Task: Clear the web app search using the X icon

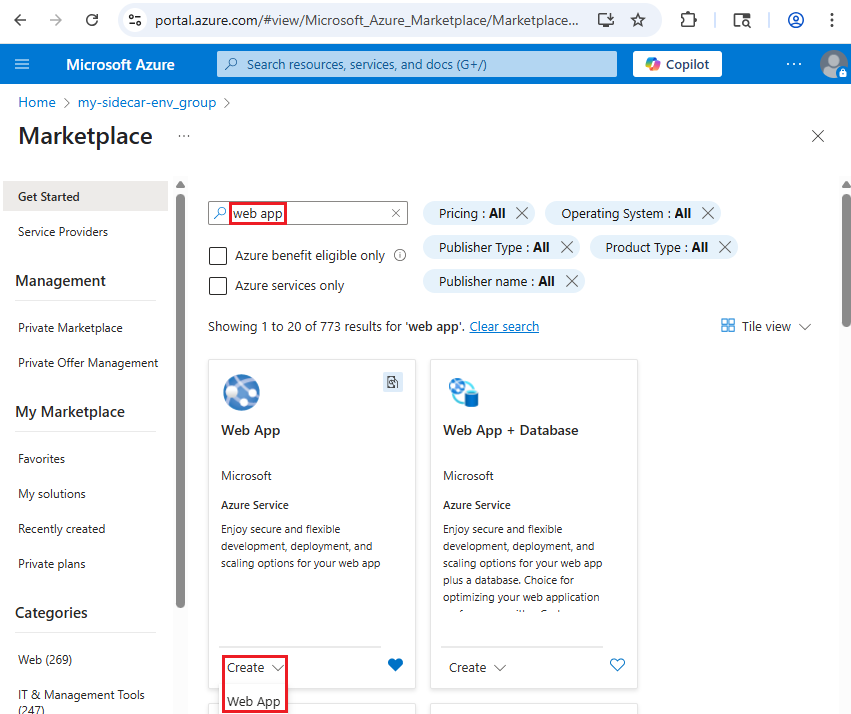Action: (x=395, y=213)
